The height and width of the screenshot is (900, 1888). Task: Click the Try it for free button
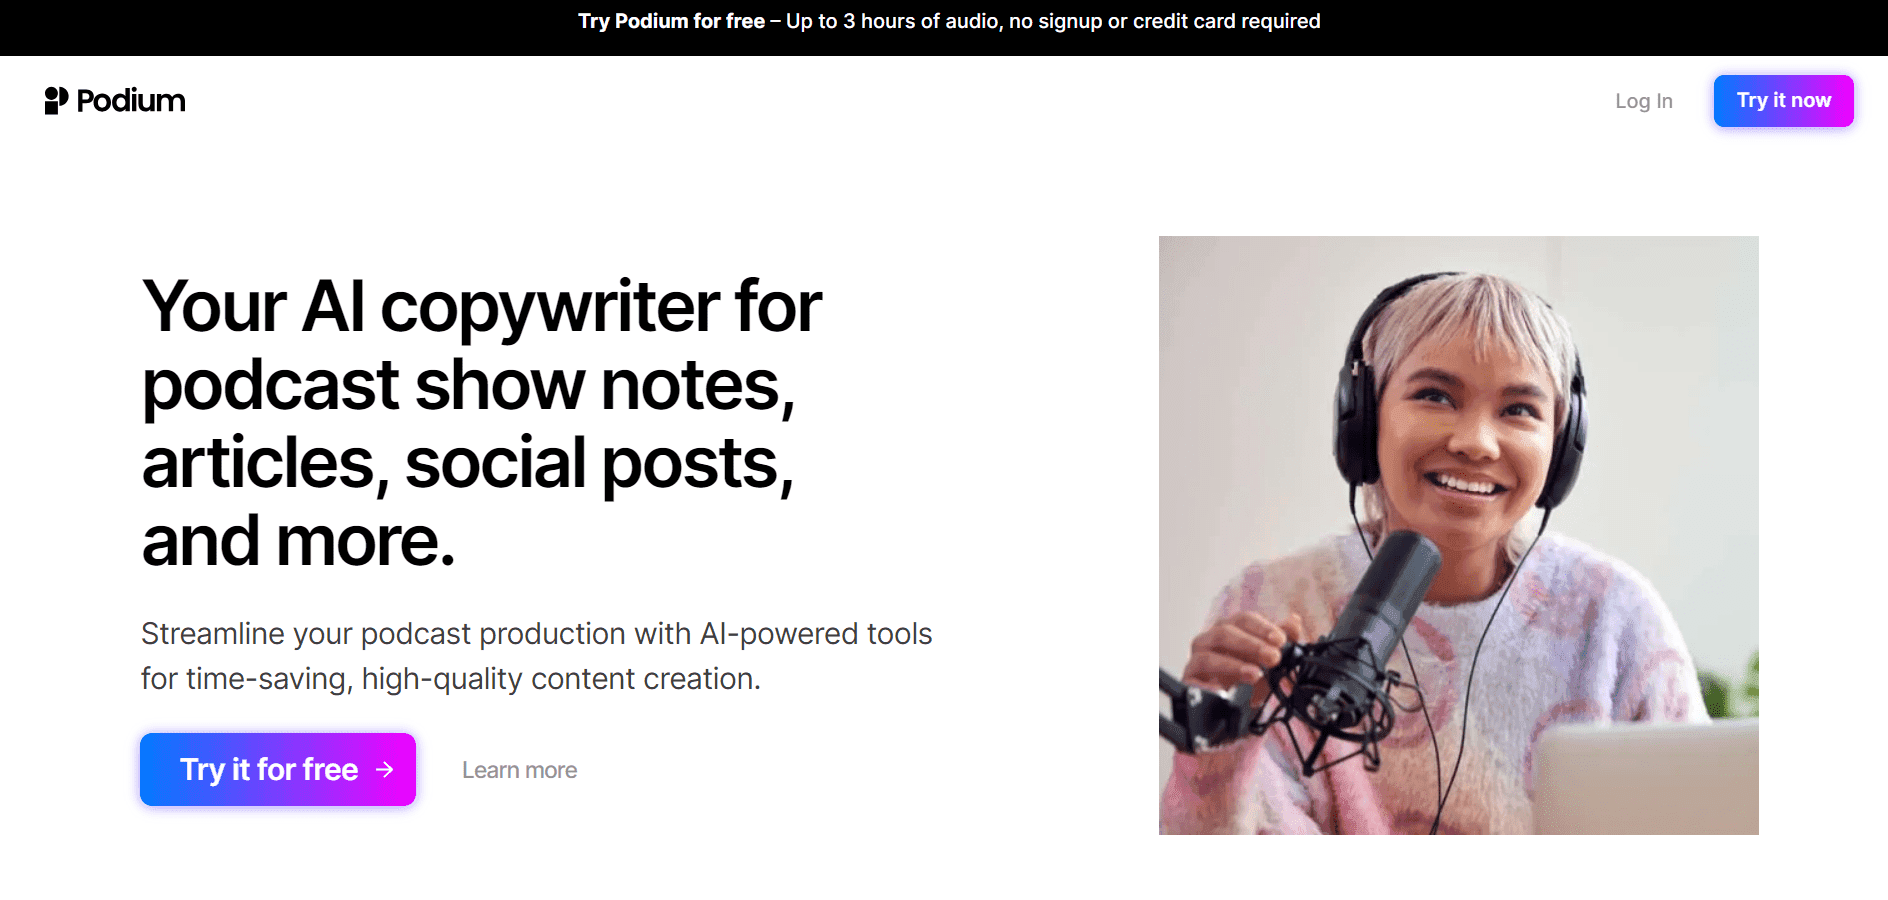(278, 769)
